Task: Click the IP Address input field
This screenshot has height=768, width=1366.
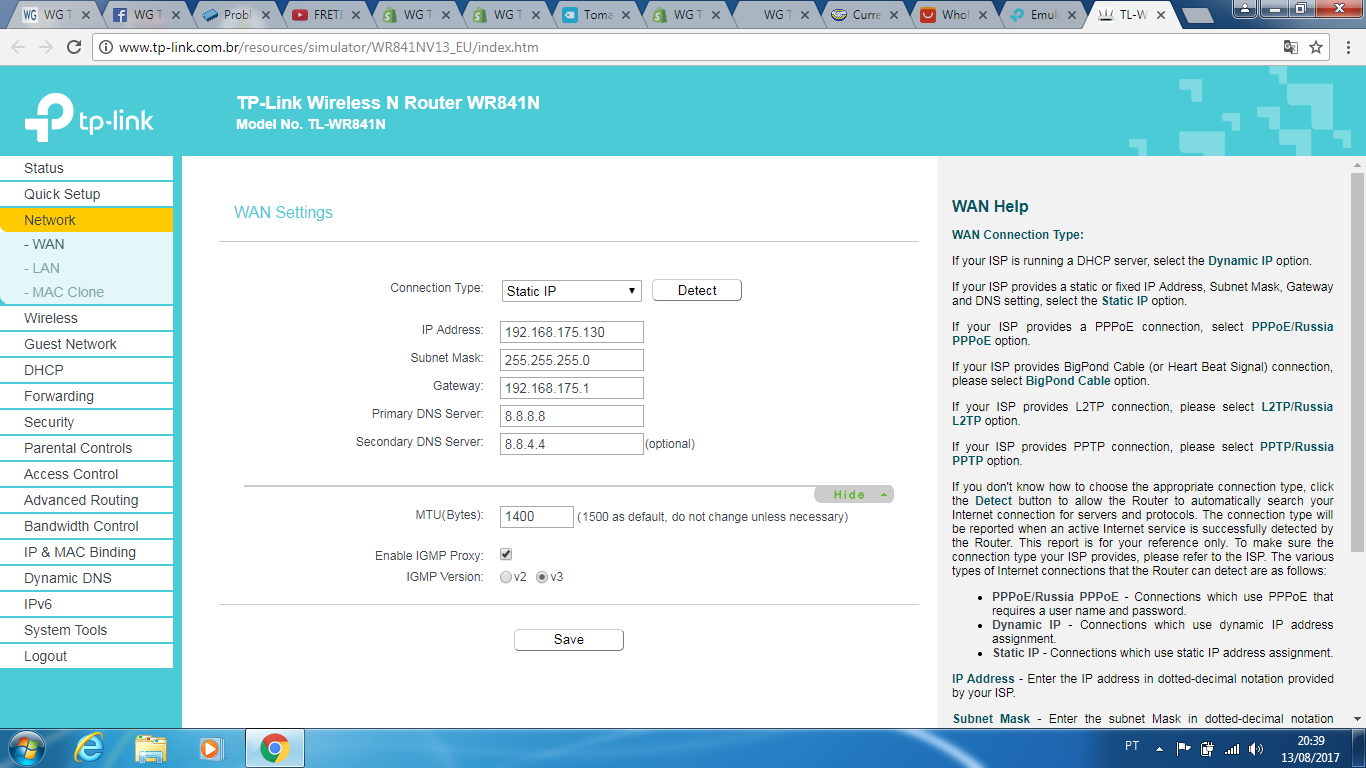Action: tap(572, 332)
